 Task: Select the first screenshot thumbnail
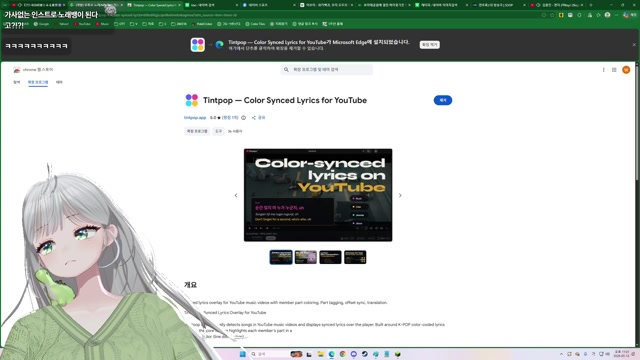pos(281,257)
